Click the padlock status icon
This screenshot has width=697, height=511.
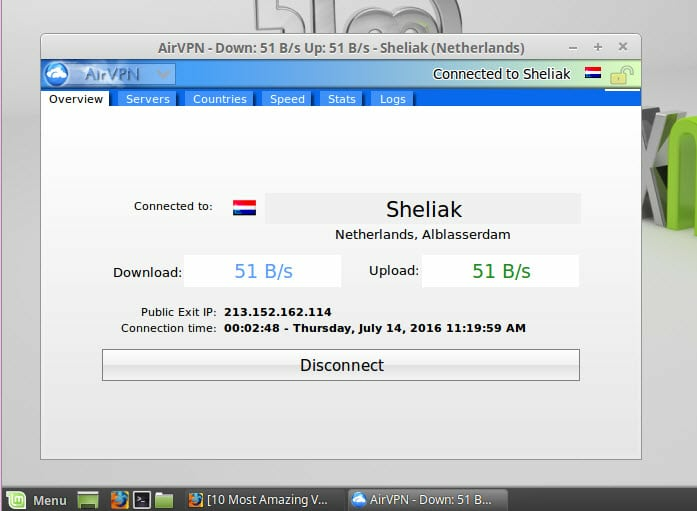pyautogui.click(x=622, y=74)
